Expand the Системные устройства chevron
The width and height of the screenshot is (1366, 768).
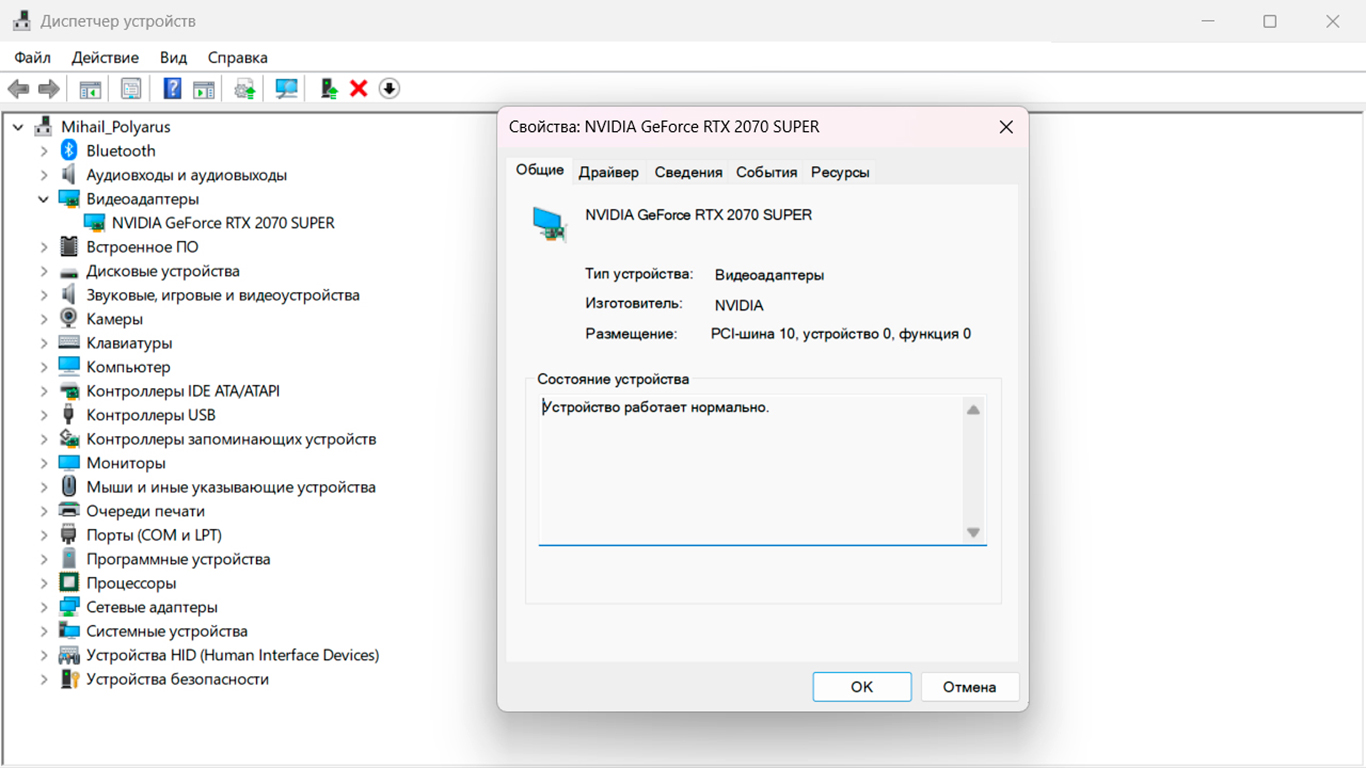43,631
